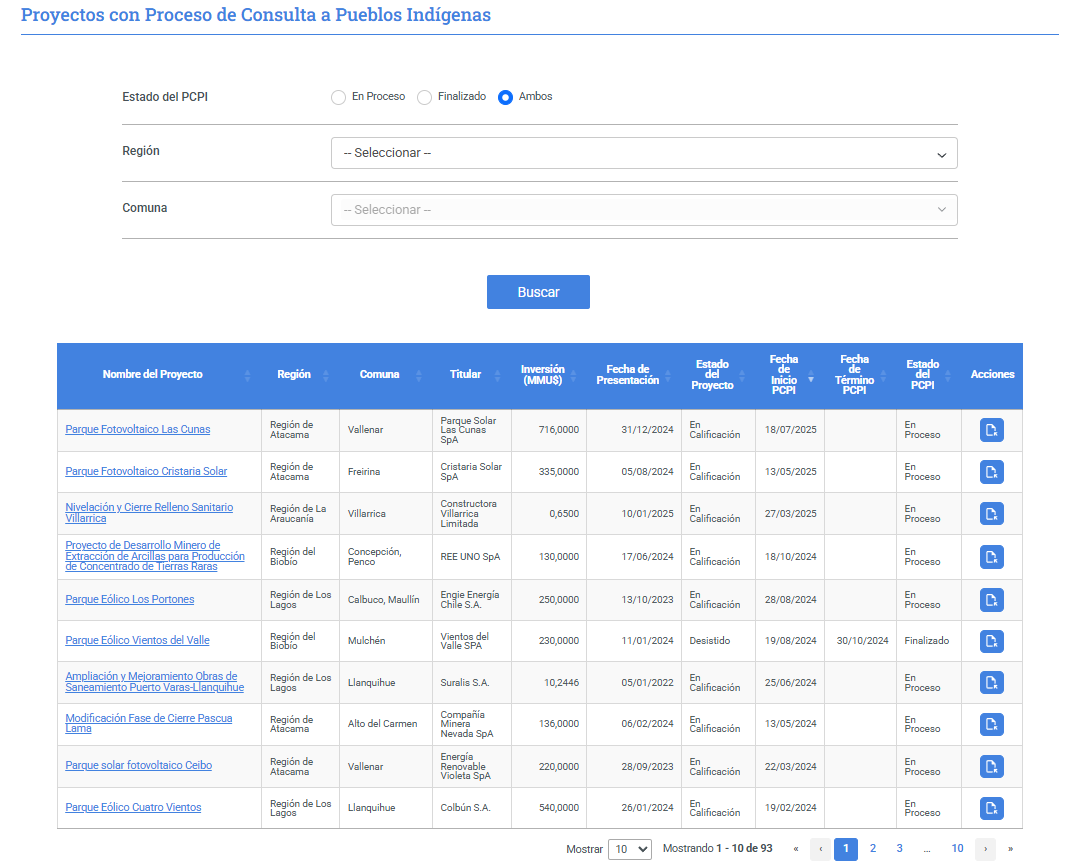Open the Mostrar rows-per-page dropdown
1076x867 pixels.
point(629,849)
